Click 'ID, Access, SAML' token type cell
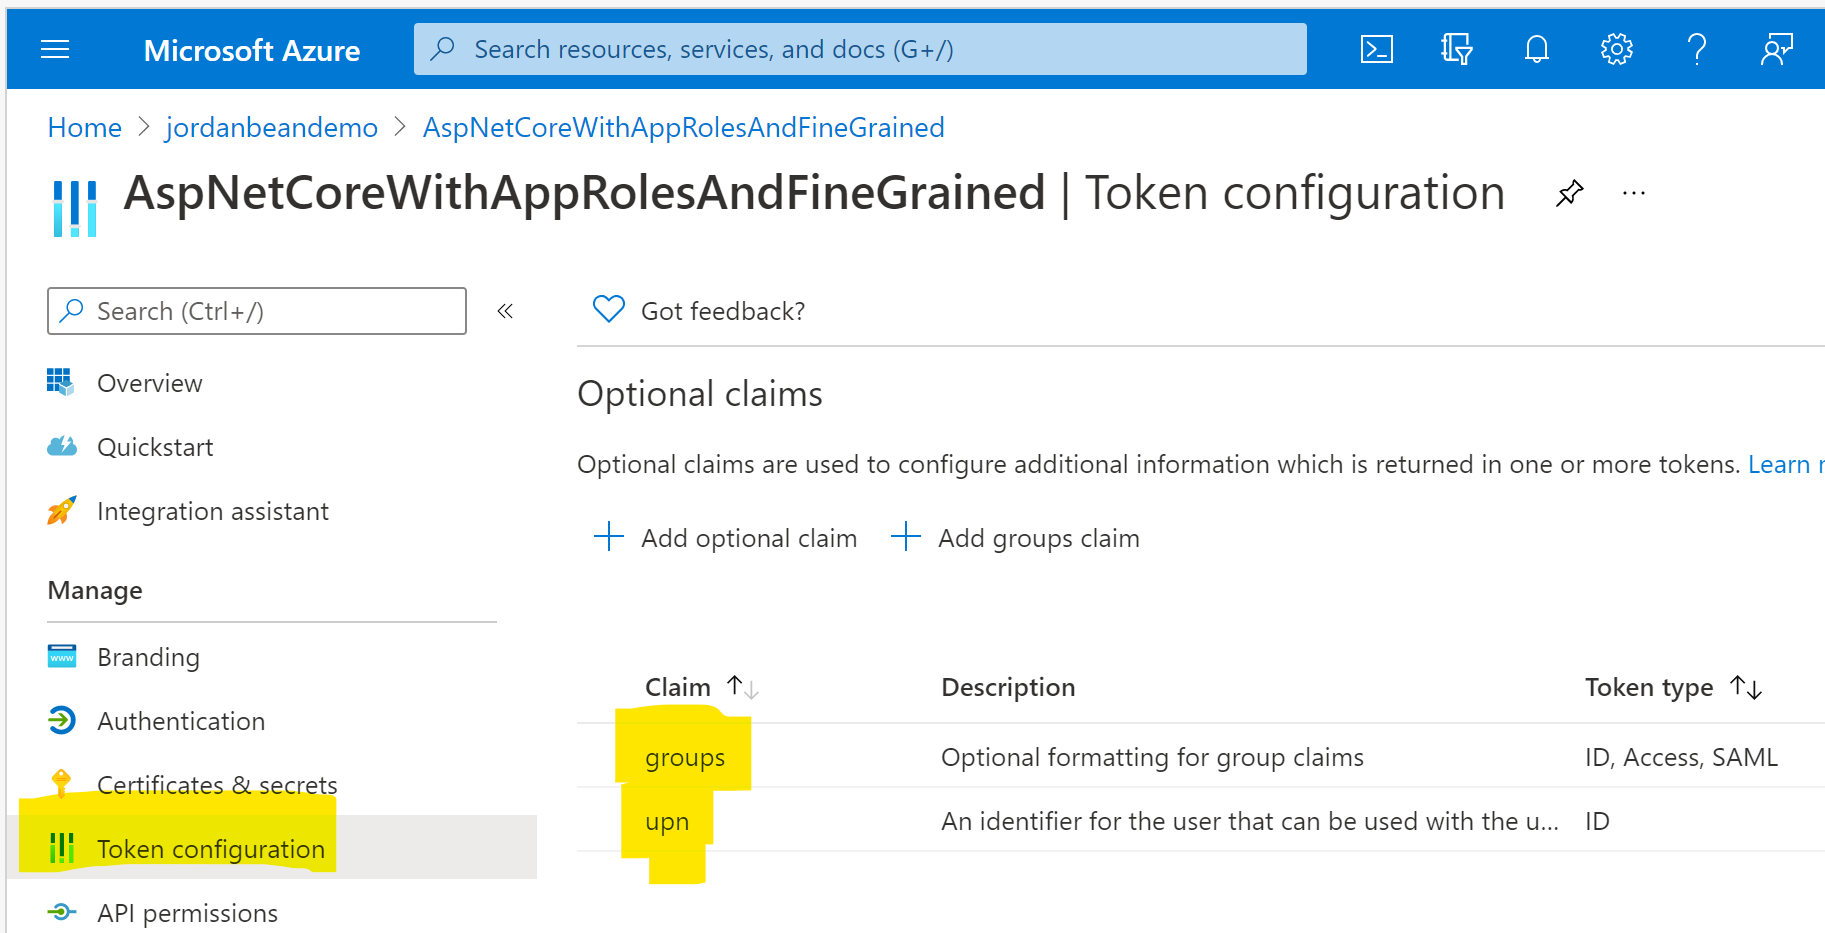Image resolution: width=1825 pixels, height=933 pixels. tap(1681, 757)
